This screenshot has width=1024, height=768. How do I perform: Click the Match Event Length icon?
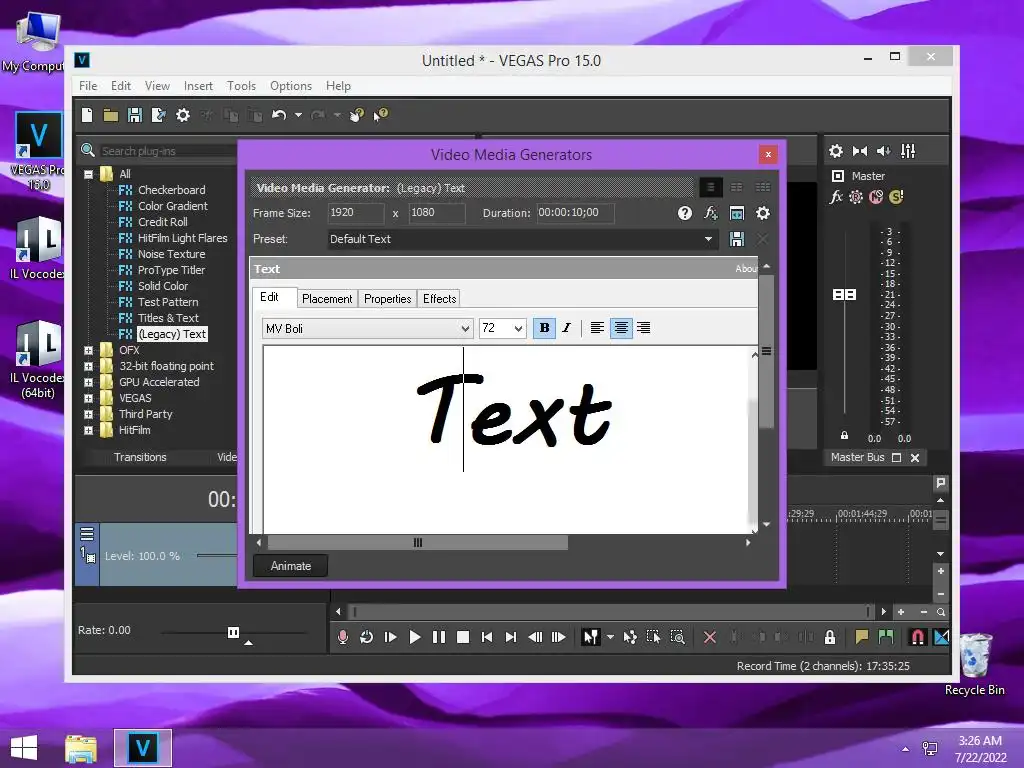[x=737, y=213]
